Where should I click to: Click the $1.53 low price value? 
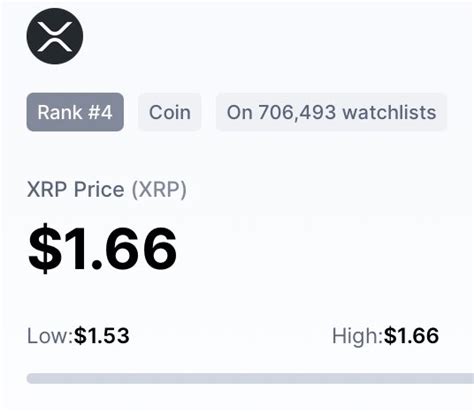click(x=101, y=336)
